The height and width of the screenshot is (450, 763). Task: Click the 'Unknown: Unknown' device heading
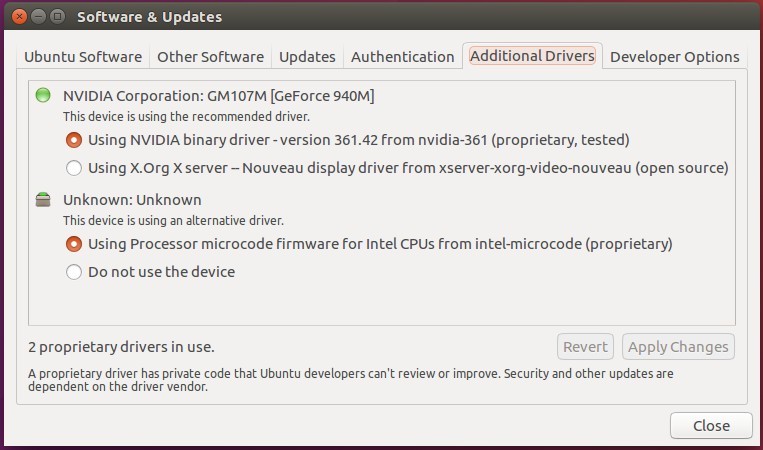132,200
